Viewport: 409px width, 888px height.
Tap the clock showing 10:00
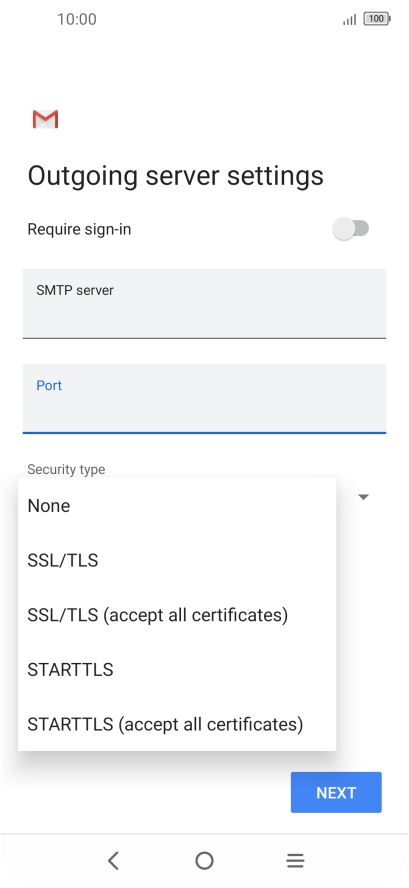click(77, 19)
